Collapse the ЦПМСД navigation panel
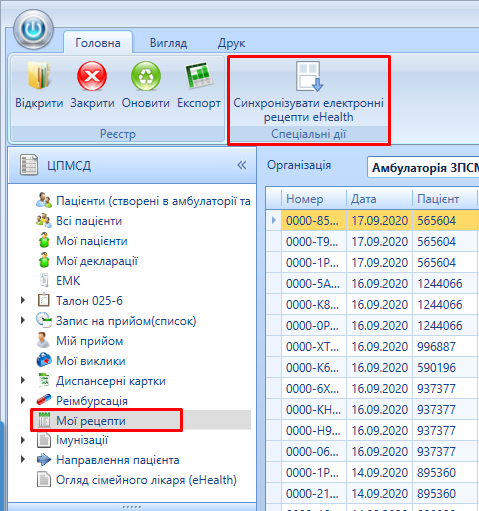This screenshot has height=511, width=479. tap(242, 165)
